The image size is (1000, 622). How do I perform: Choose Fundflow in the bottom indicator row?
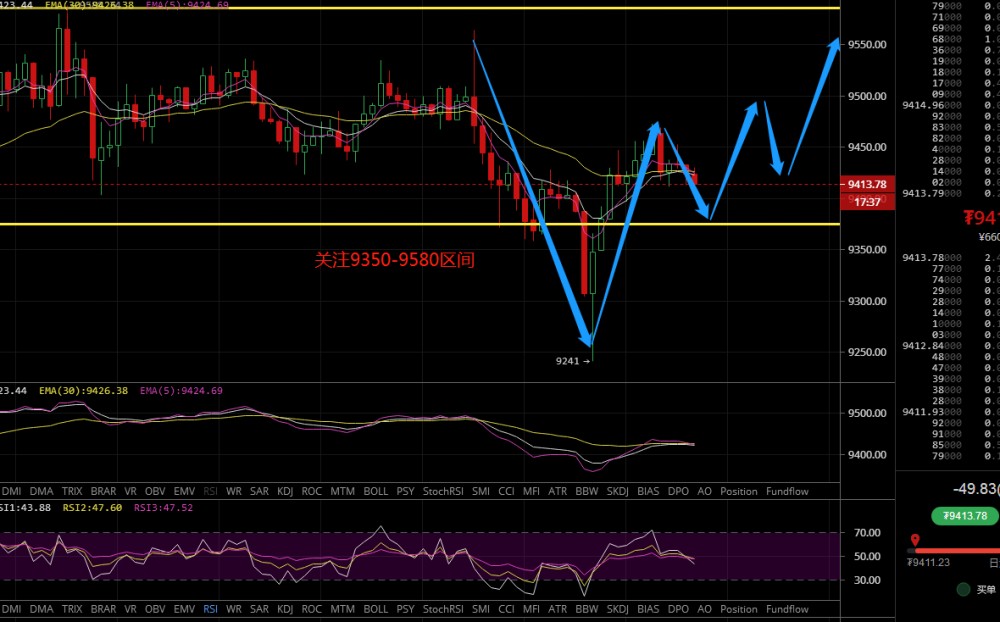[787, 609]
